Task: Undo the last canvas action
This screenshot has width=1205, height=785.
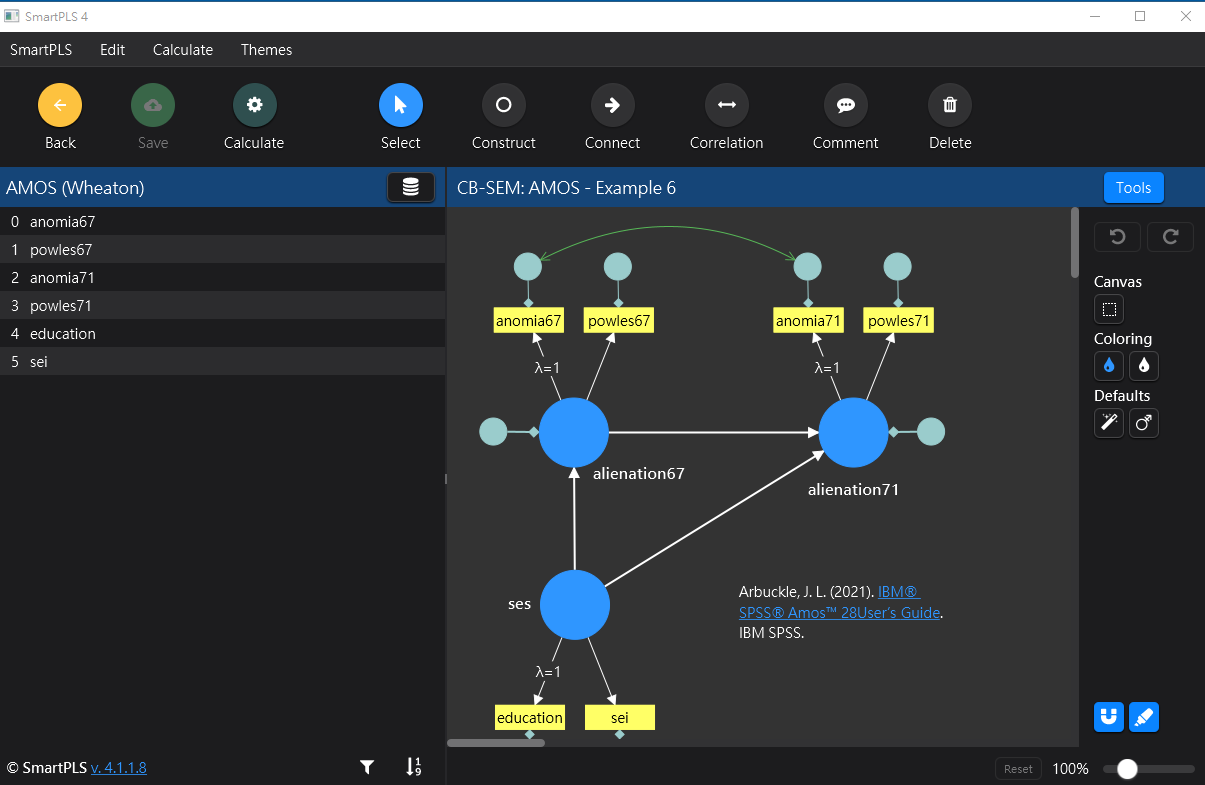Action: point(1118,237)
